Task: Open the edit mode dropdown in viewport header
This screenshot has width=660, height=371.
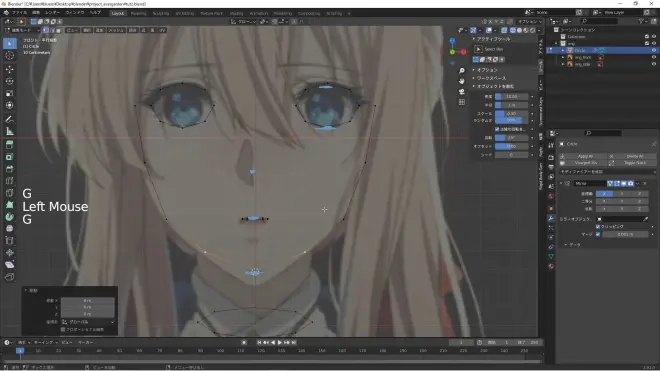Action: pos(22,30)
